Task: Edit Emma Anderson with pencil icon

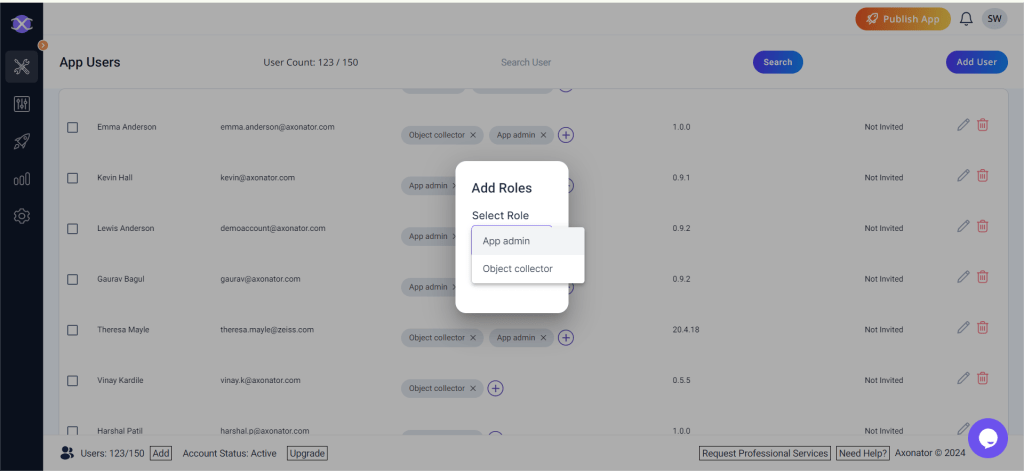Action: click(963, 125)
